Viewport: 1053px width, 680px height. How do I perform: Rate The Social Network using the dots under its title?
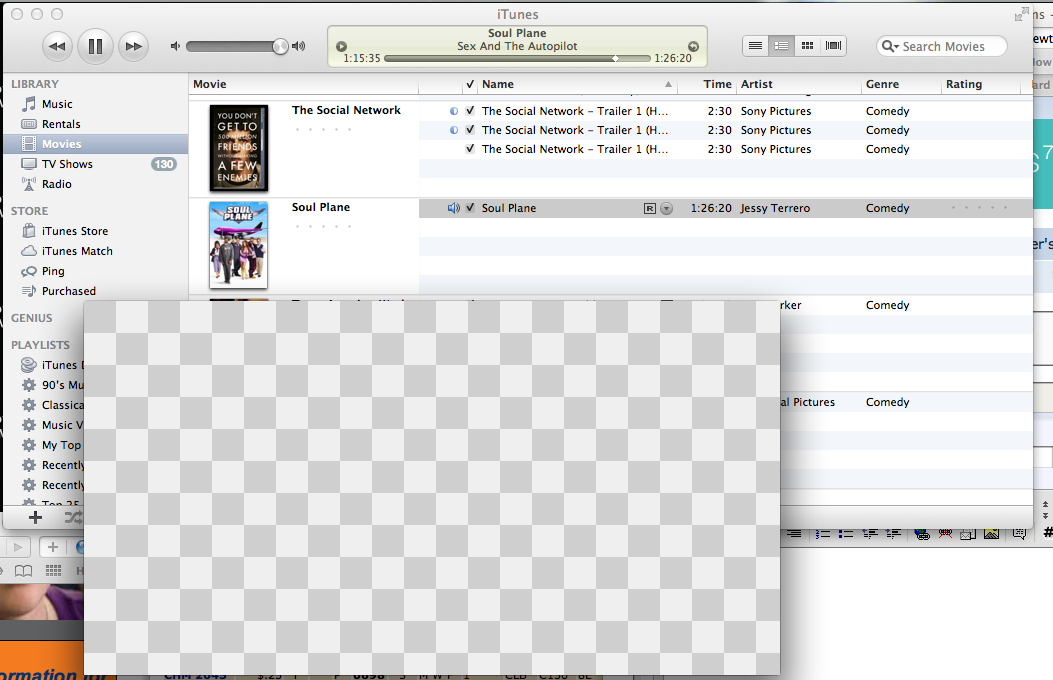pos(323,129)
